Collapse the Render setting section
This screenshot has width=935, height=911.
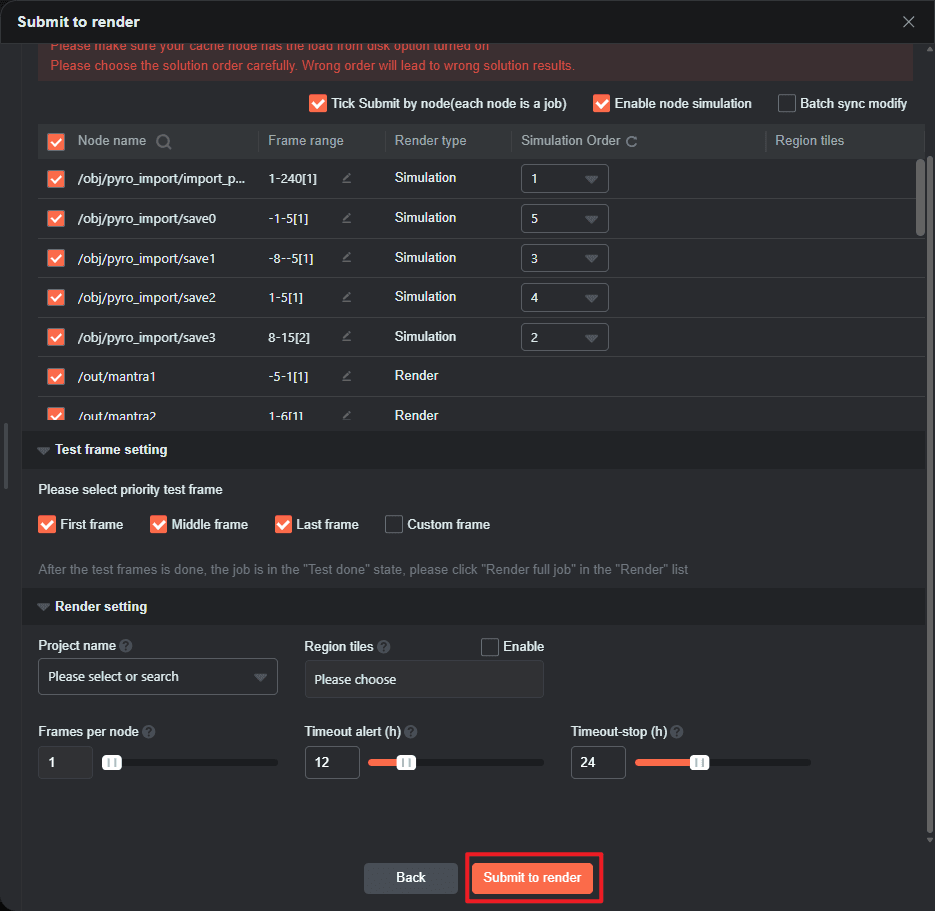click(43, 607)
